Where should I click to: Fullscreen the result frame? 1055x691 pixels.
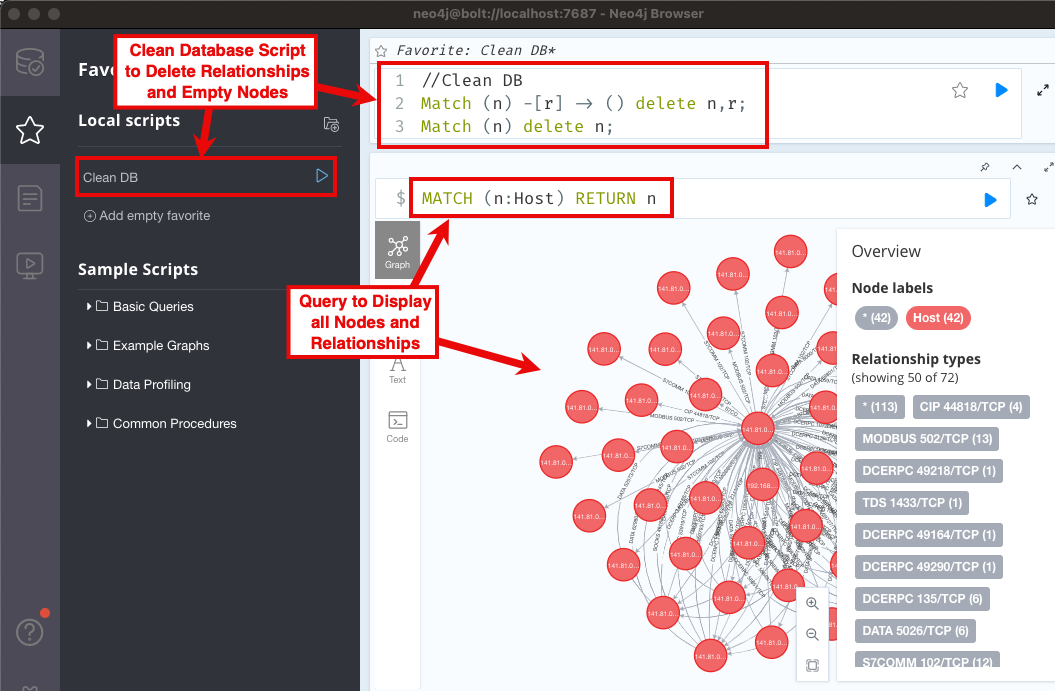[x=1048, y=167]
